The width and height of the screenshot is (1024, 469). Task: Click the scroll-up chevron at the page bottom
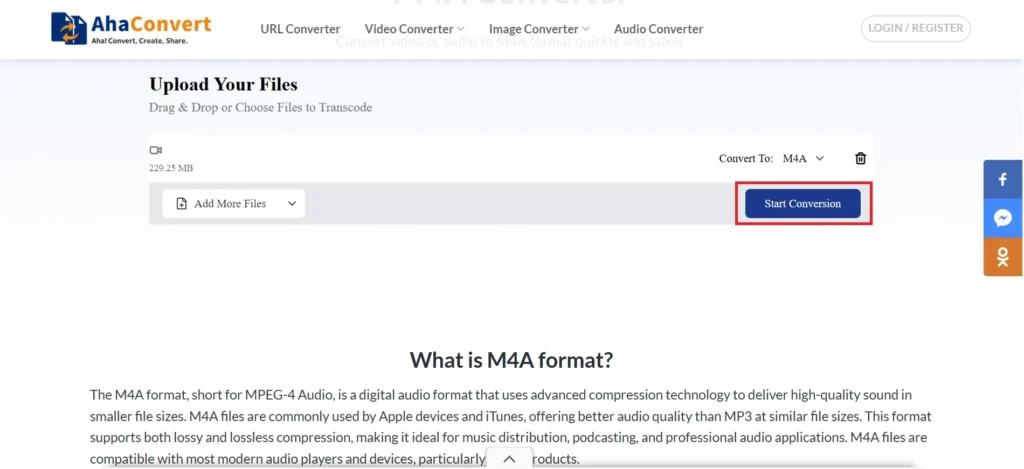[x=509, y=459]
